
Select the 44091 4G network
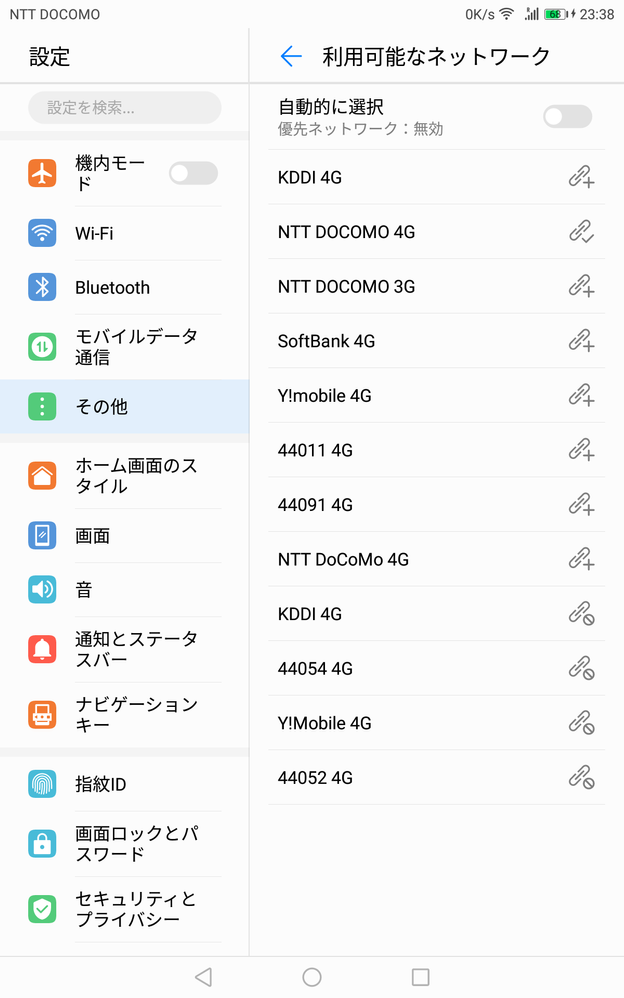tap(436, 505)
